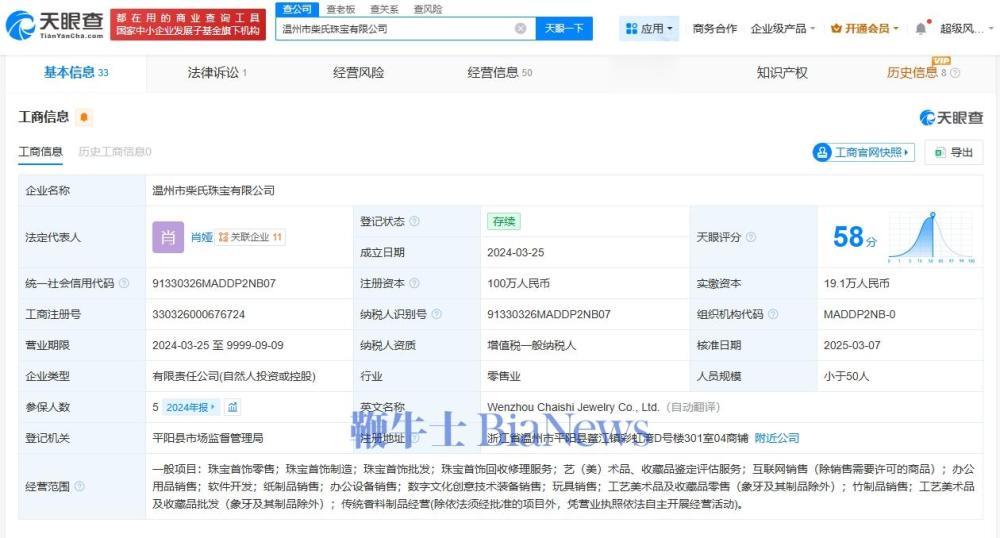Open 关联企业 11 related companies tag
The width and height of the screenshot is (1000, 538).
coord(250,237)
